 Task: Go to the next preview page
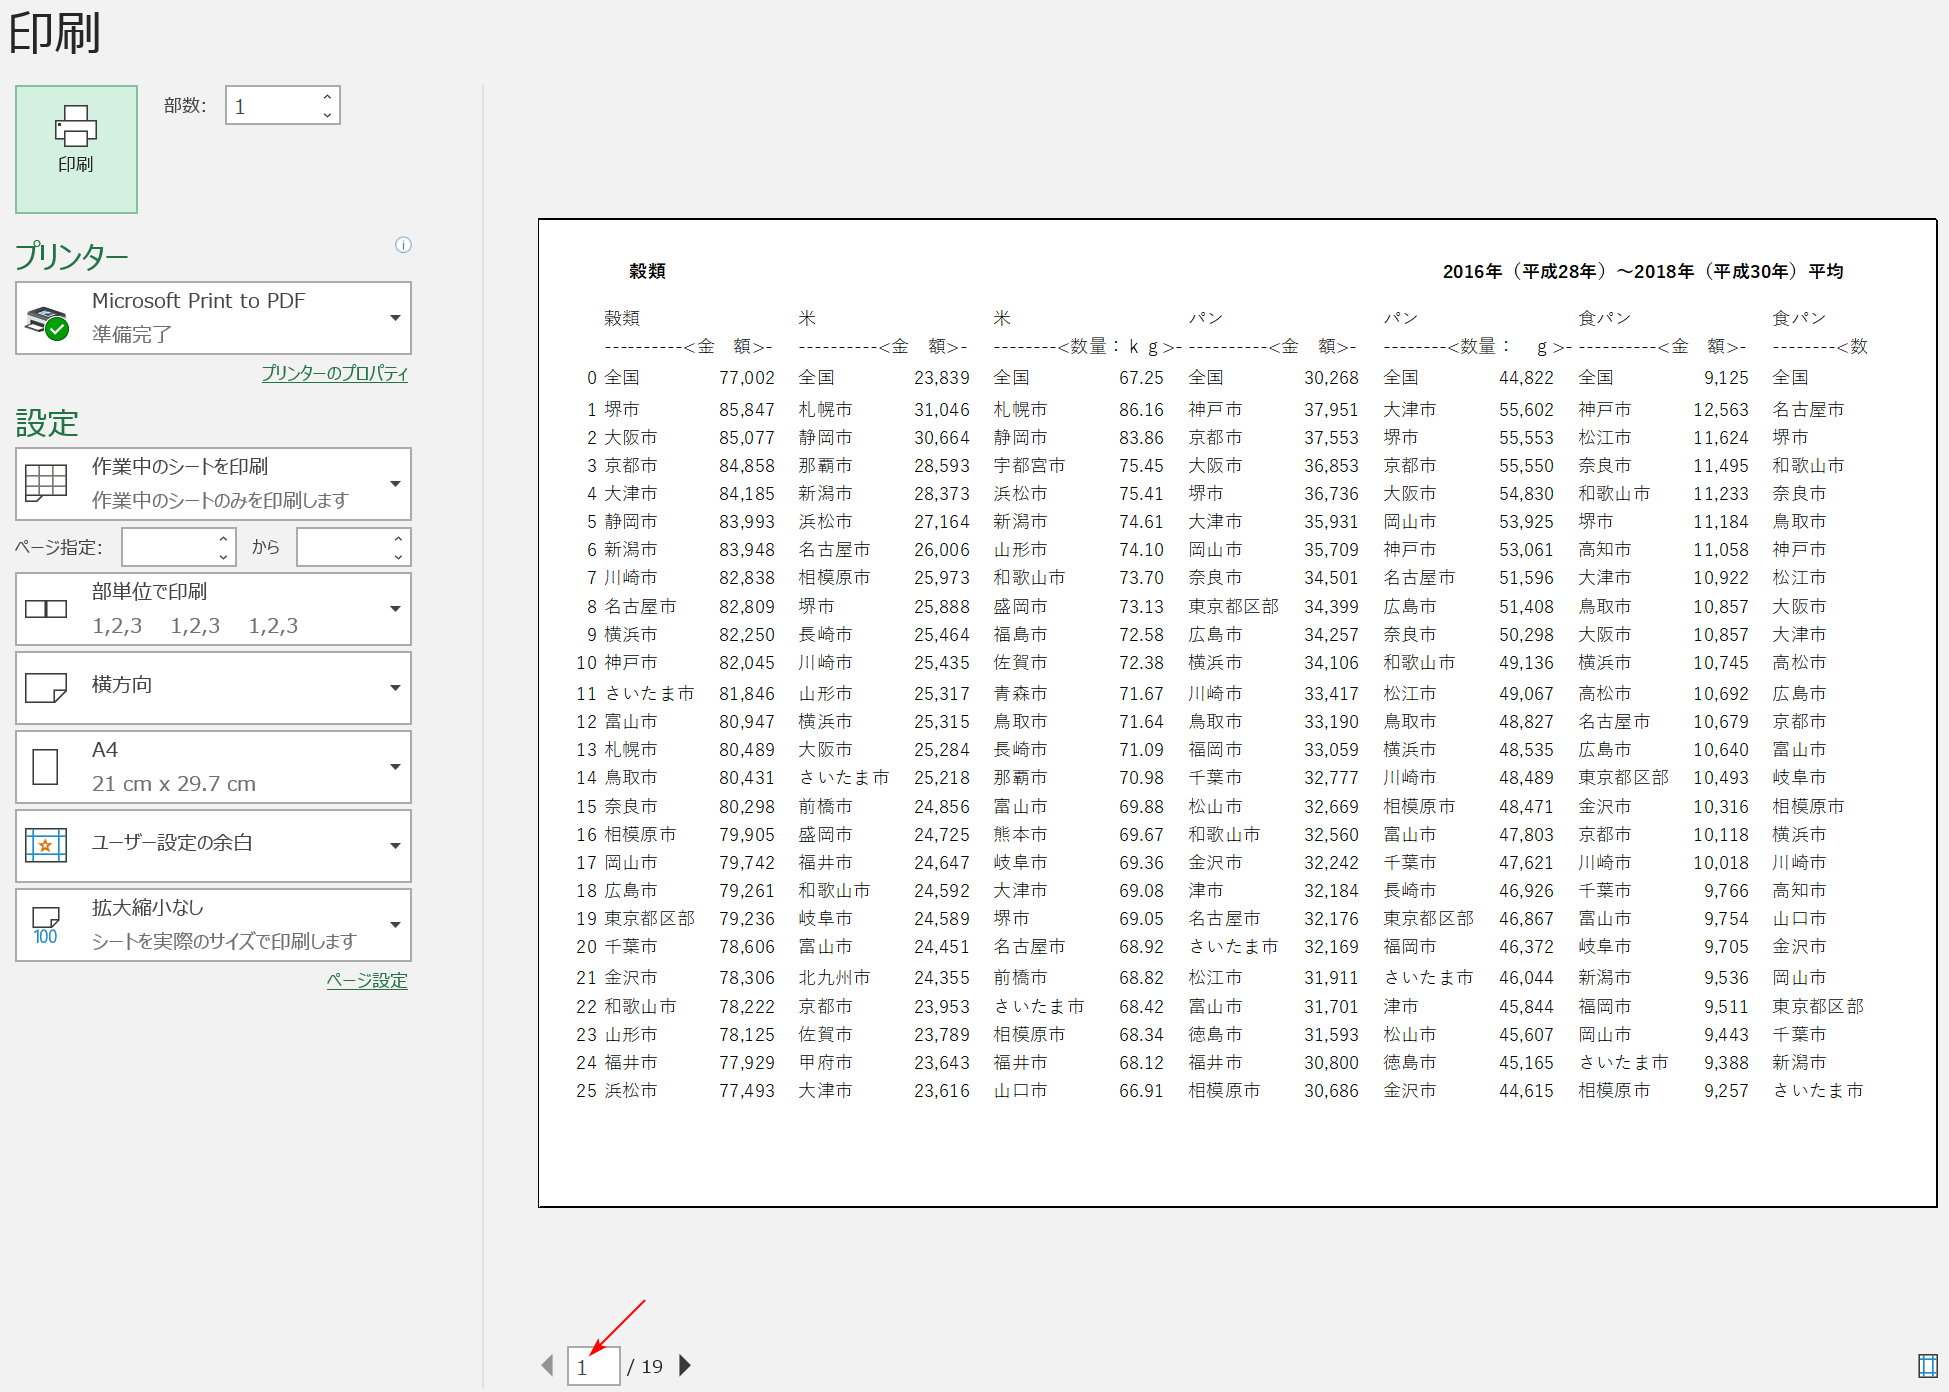pos(685,1365)
